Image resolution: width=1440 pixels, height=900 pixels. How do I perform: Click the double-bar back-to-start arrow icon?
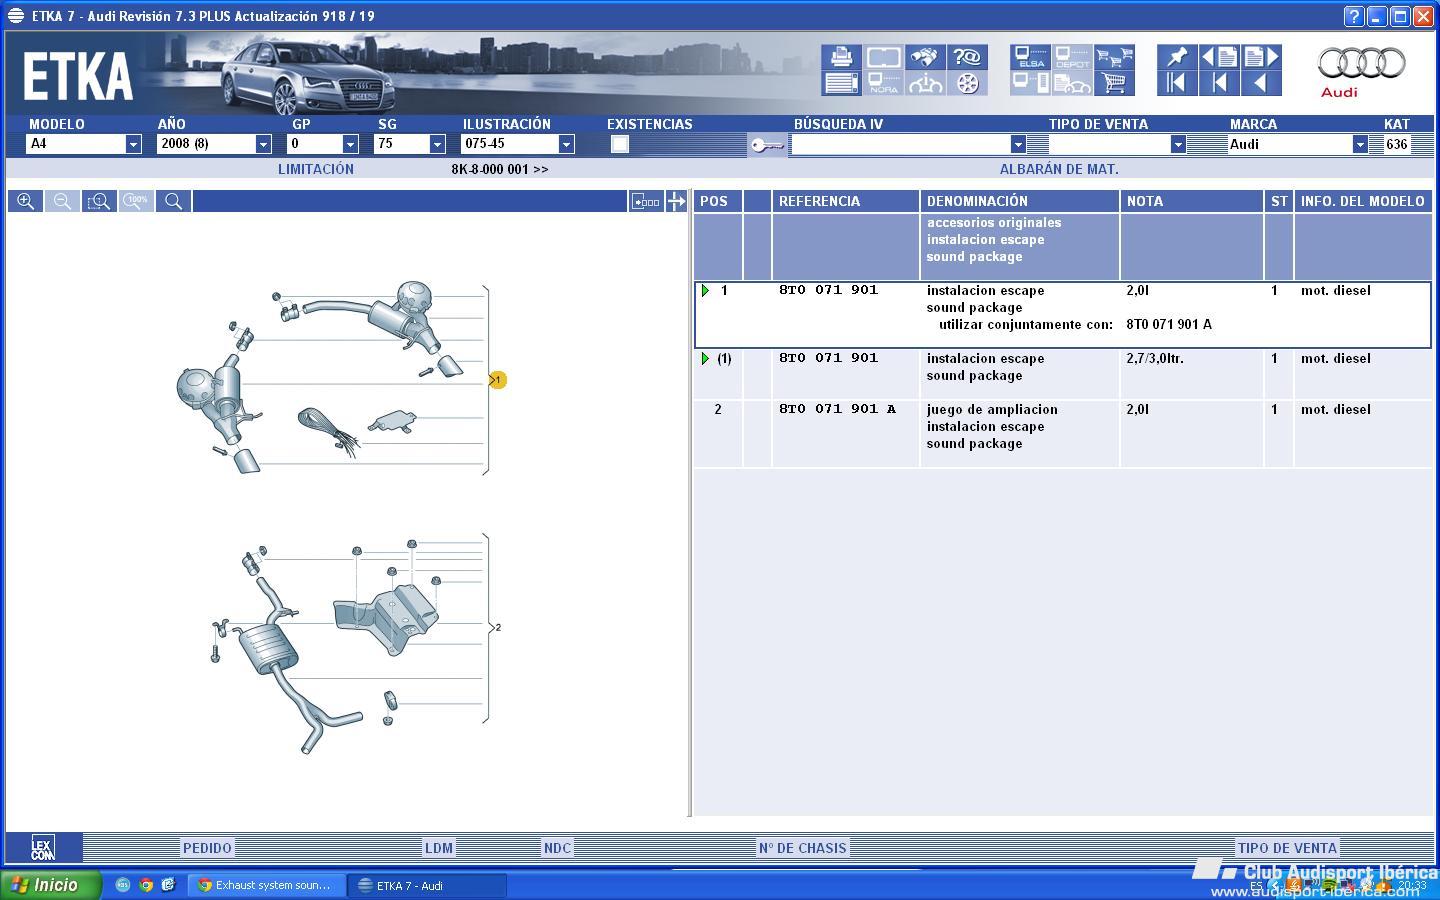(x=1177, y=83)
